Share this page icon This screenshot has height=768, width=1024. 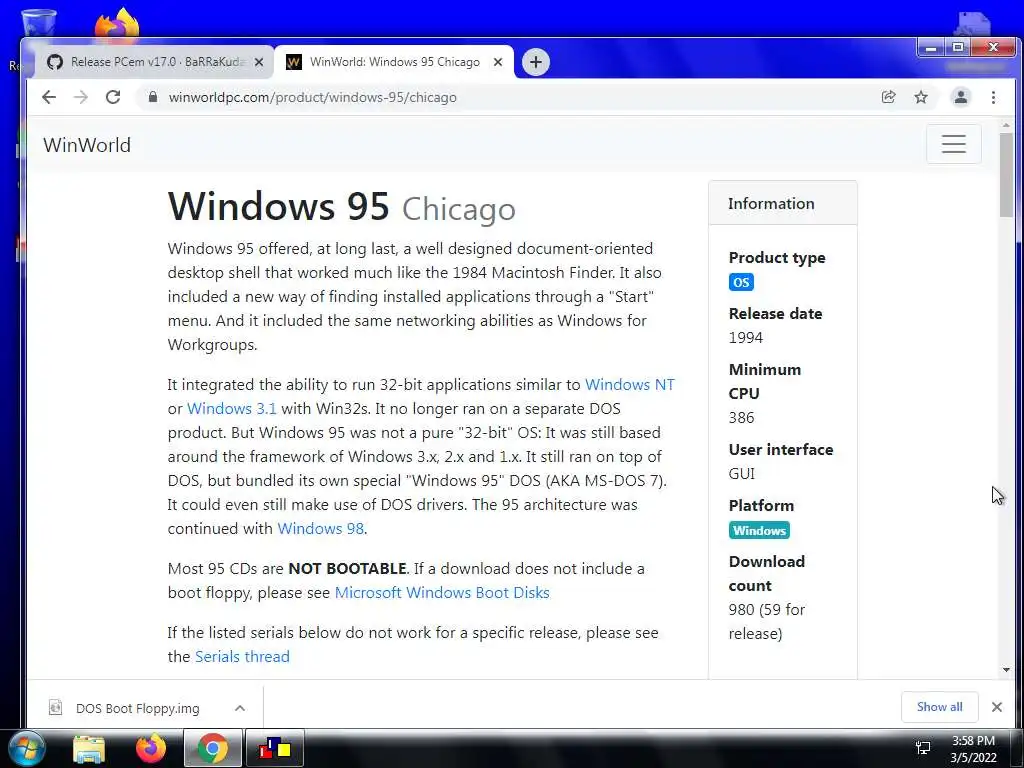point(888,97)
